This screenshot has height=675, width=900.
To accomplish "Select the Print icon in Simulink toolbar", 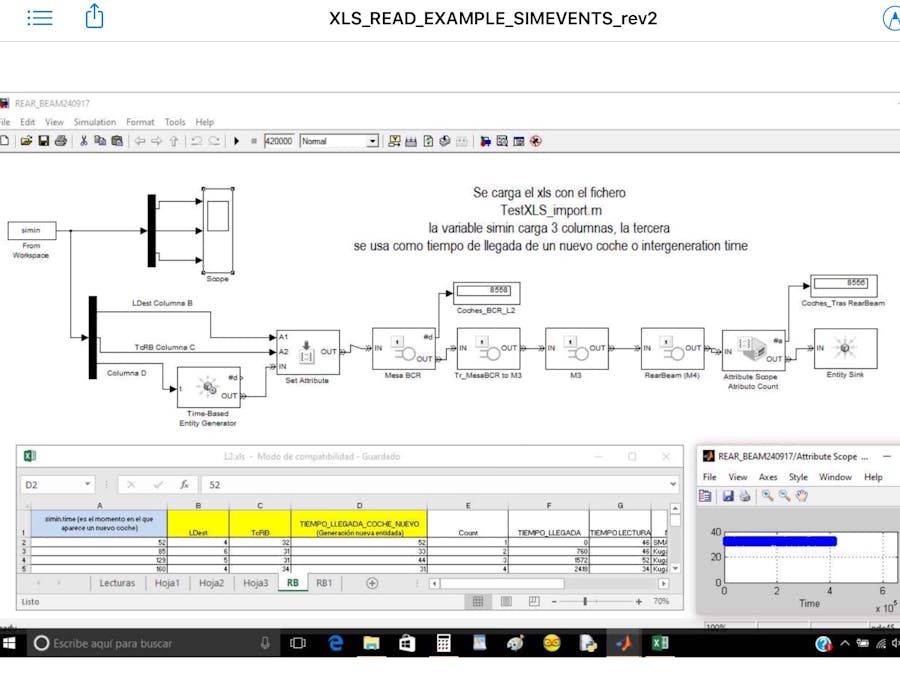I will tap(63, 141).
